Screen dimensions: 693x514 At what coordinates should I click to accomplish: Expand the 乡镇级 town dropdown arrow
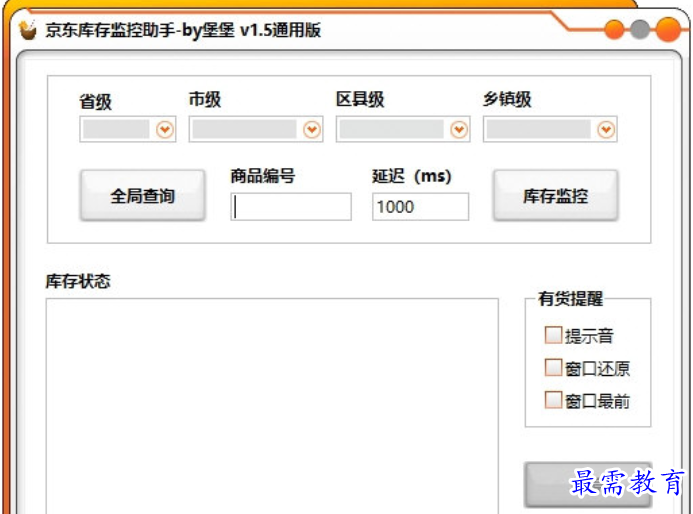point(606,129)
